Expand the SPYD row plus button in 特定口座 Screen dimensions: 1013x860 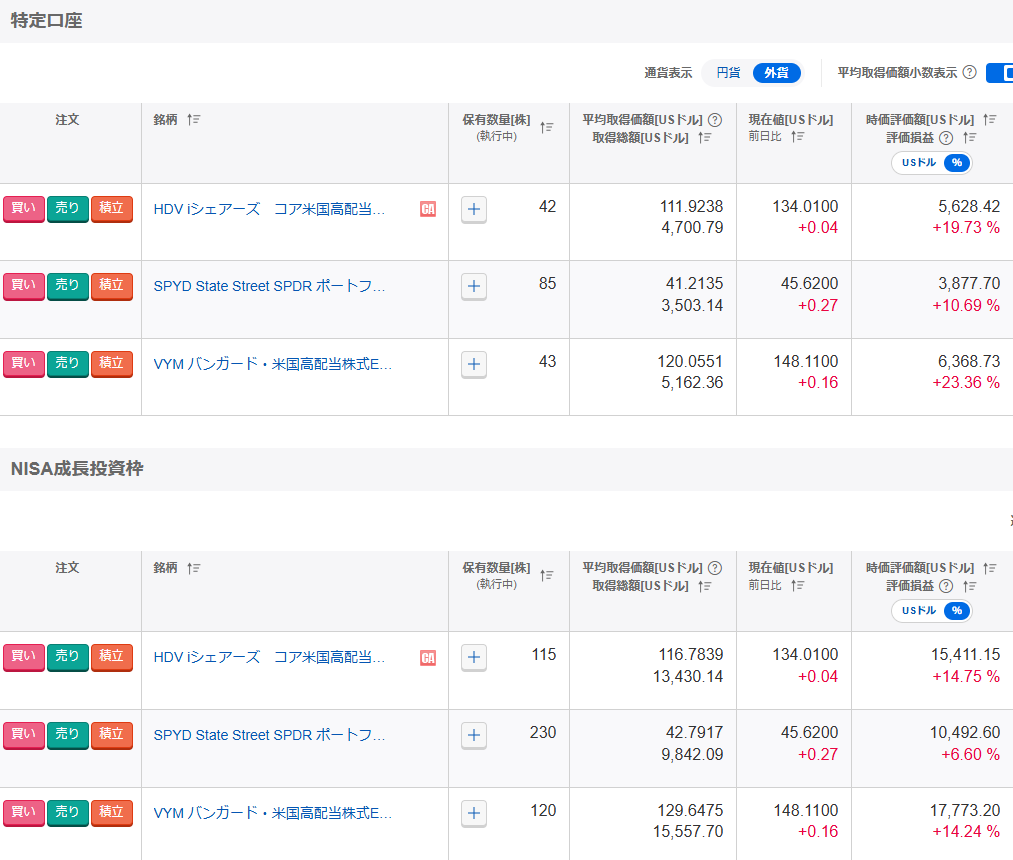[x=474, y=286]
